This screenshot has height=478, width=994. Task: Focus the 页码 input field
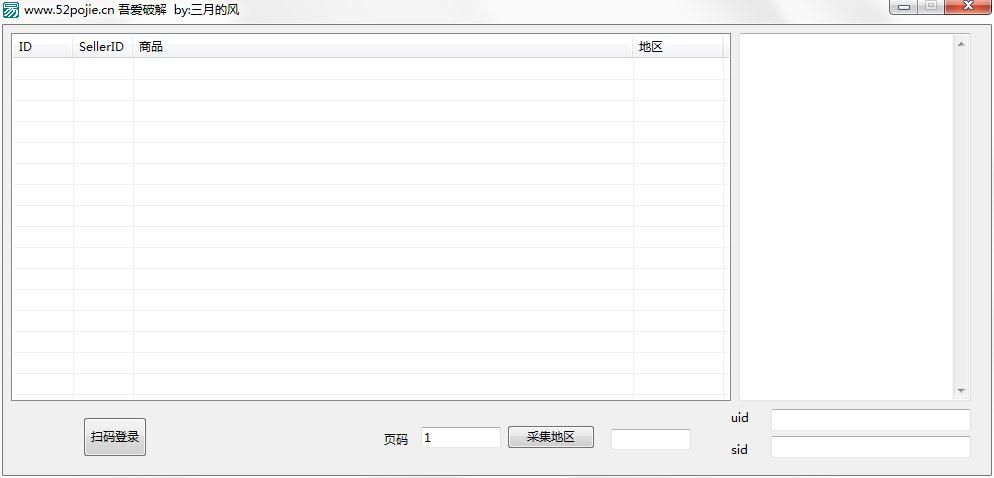pos(461,437)
